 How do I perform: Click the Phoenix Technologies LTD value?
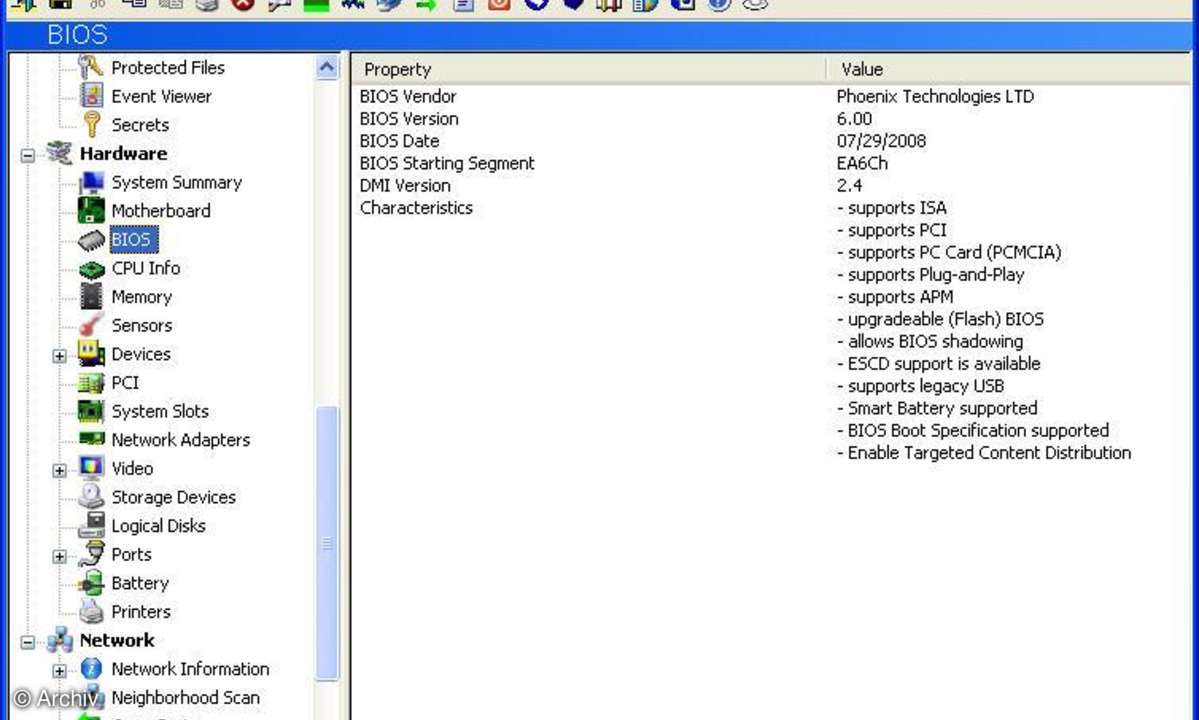point(935,96)
